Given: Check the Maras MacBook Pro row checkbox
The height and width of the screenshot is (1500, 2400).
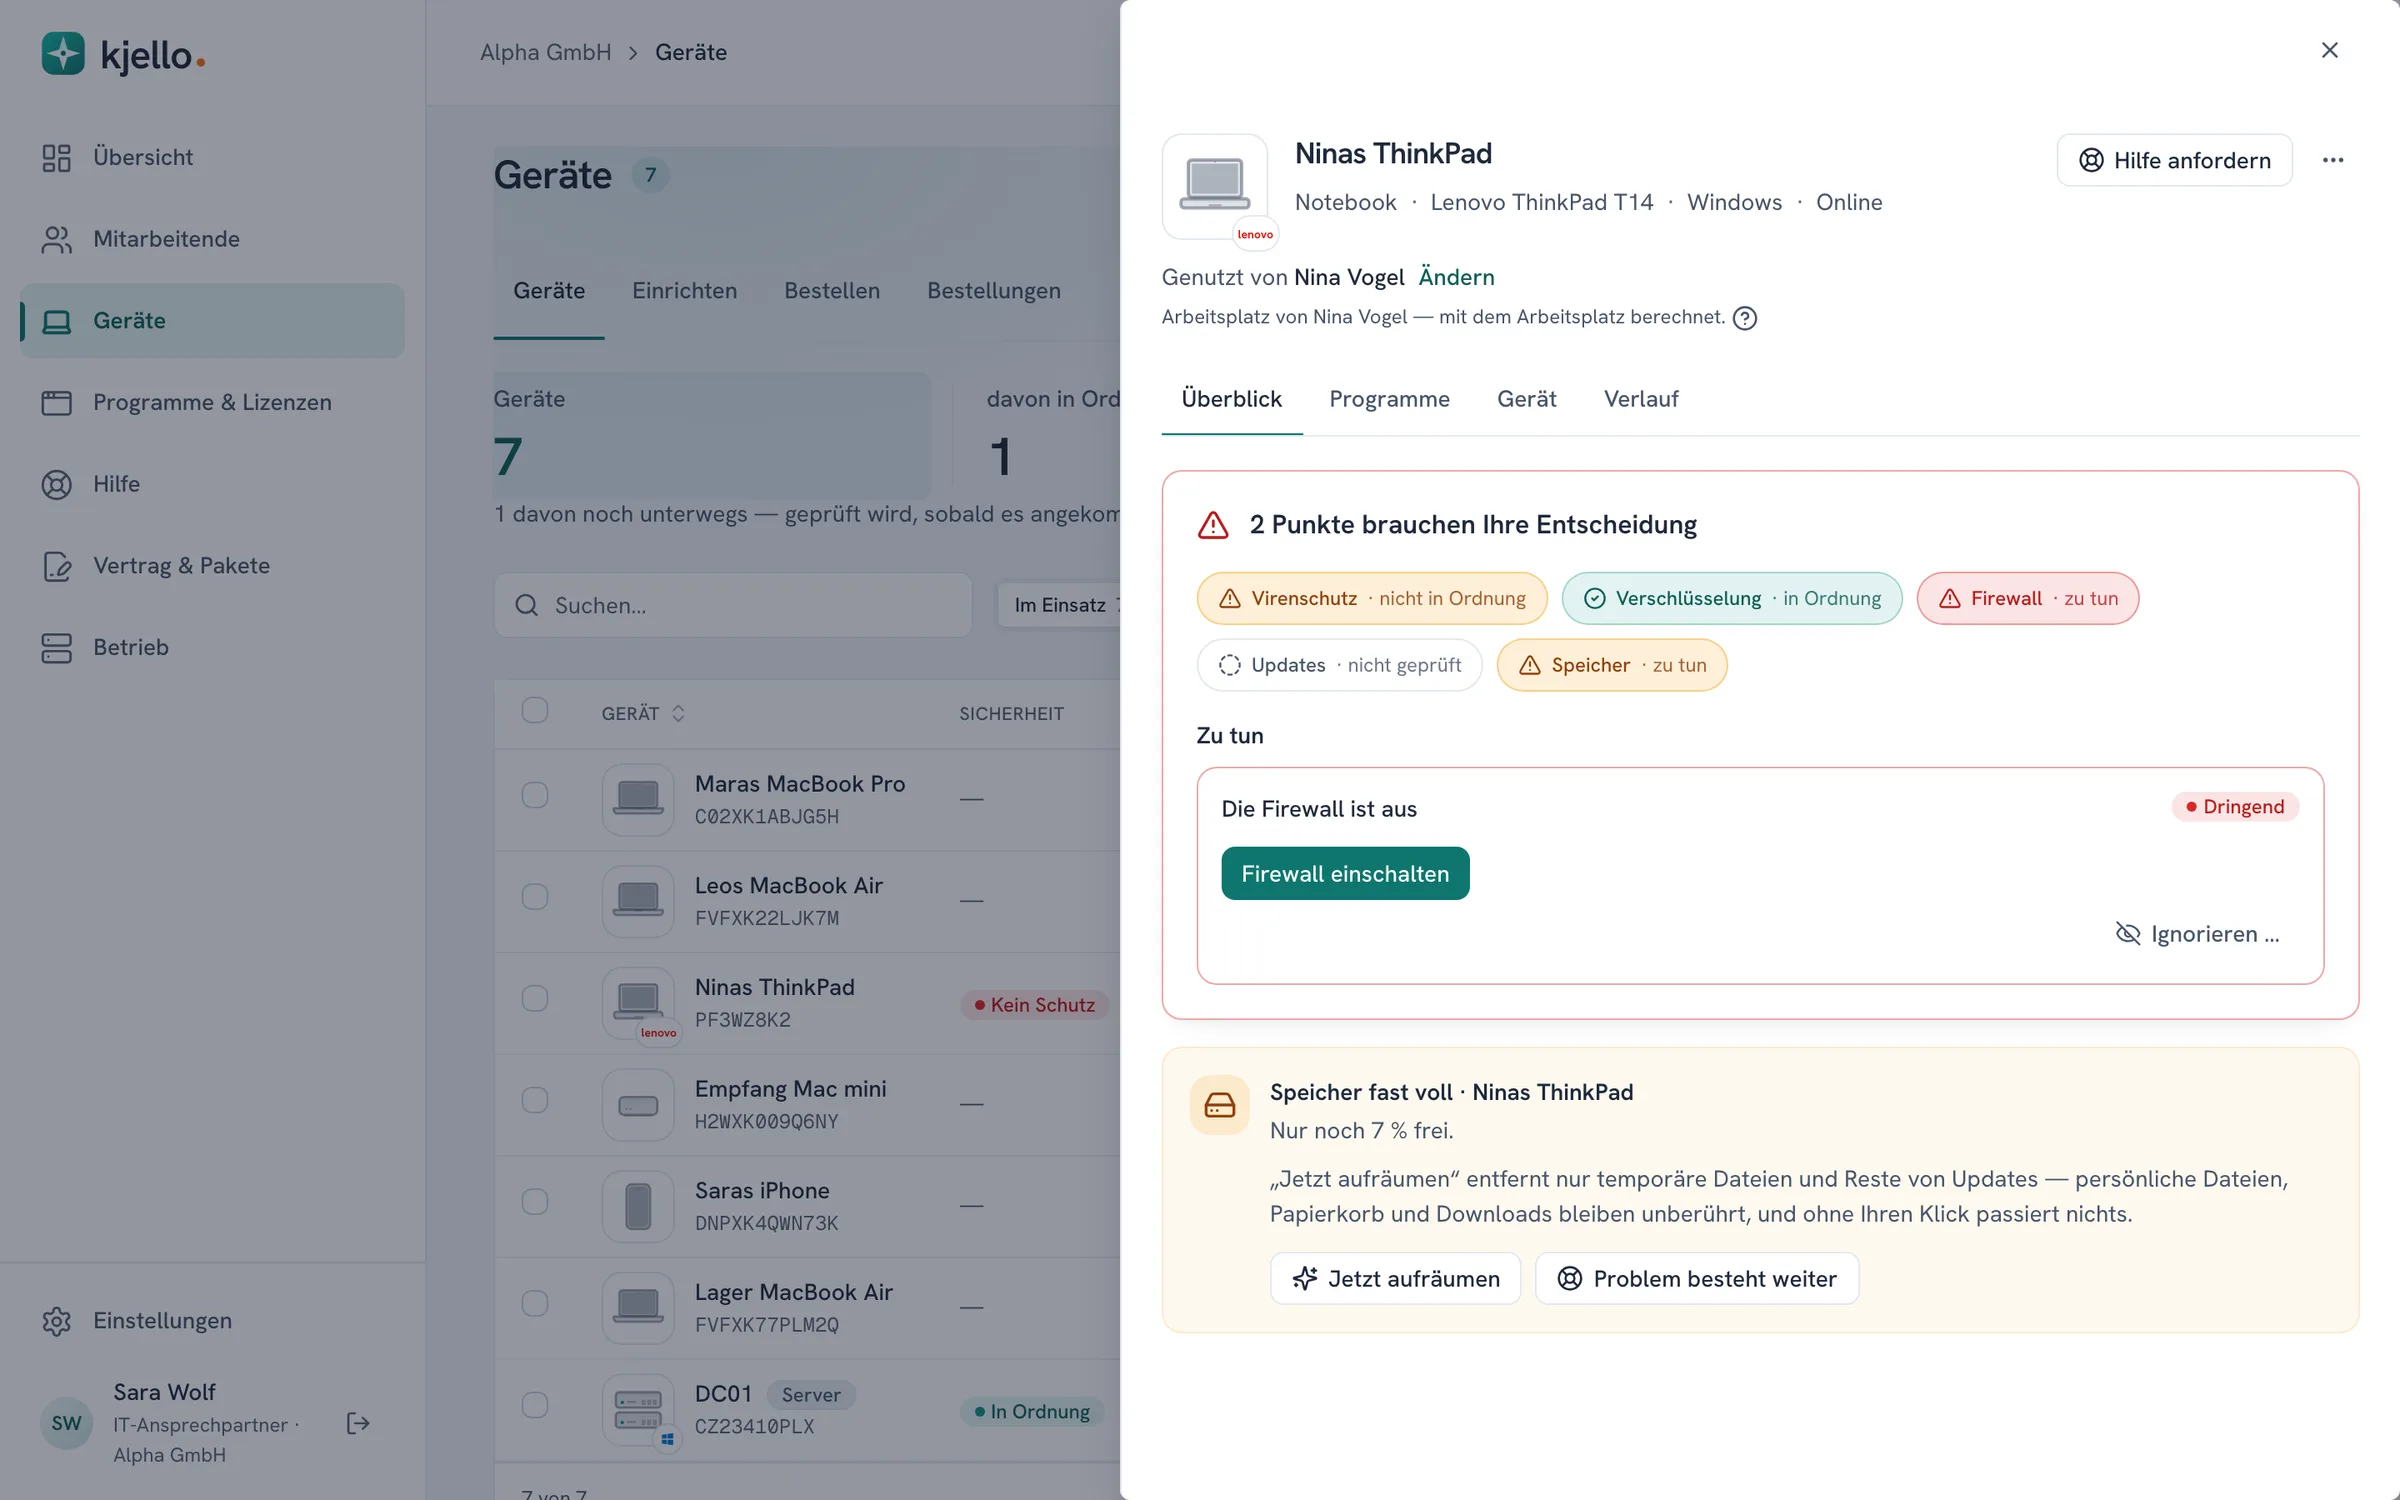Looking at the screenshot, I should [535, 795].
